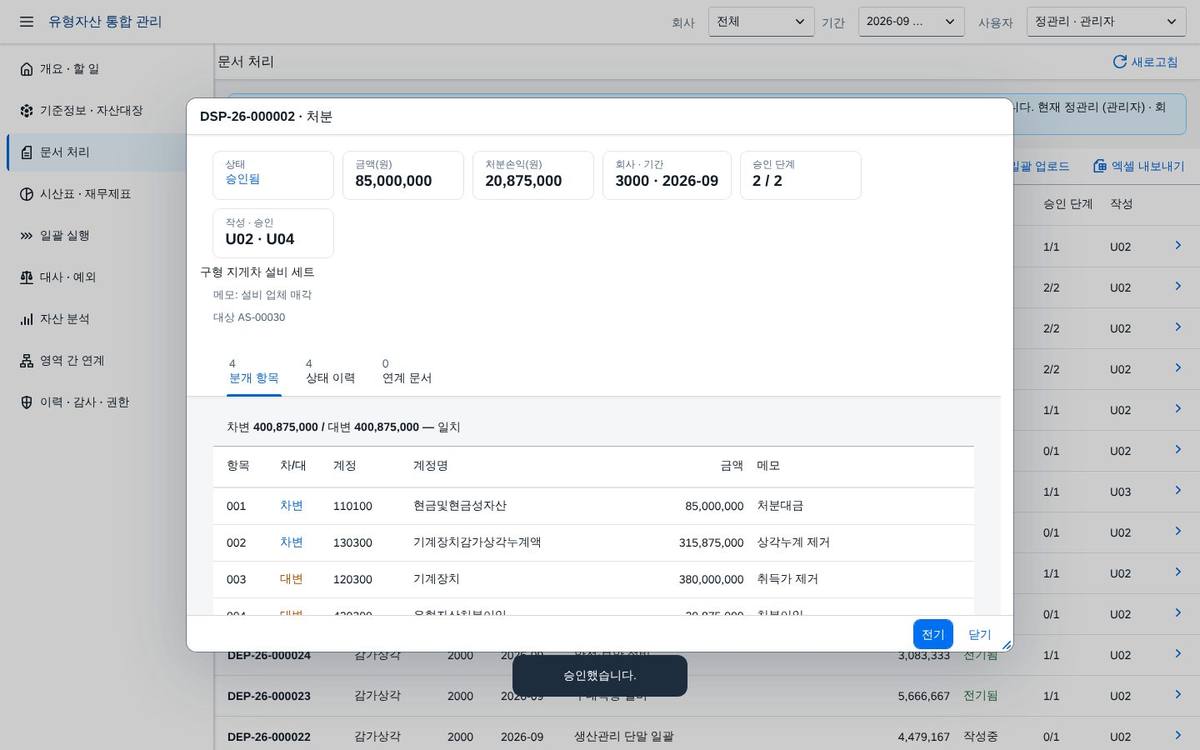The width and height of the screenshot is (1200, 750).
Task: Click the document icon beside 문서 처리
Action: [26, 152]
